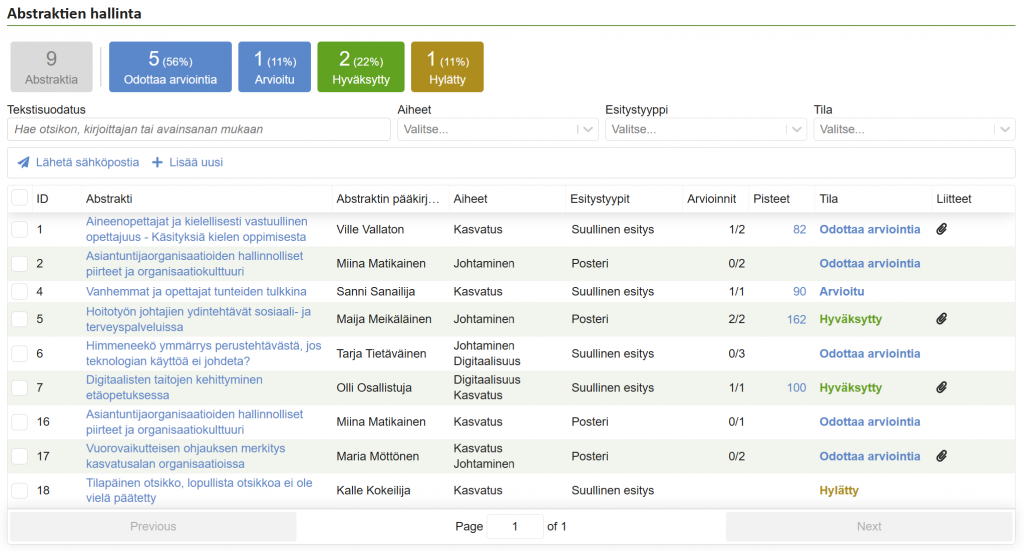
Task: Tick the select-all checkbox in table header
Action: tap(20, 199)
